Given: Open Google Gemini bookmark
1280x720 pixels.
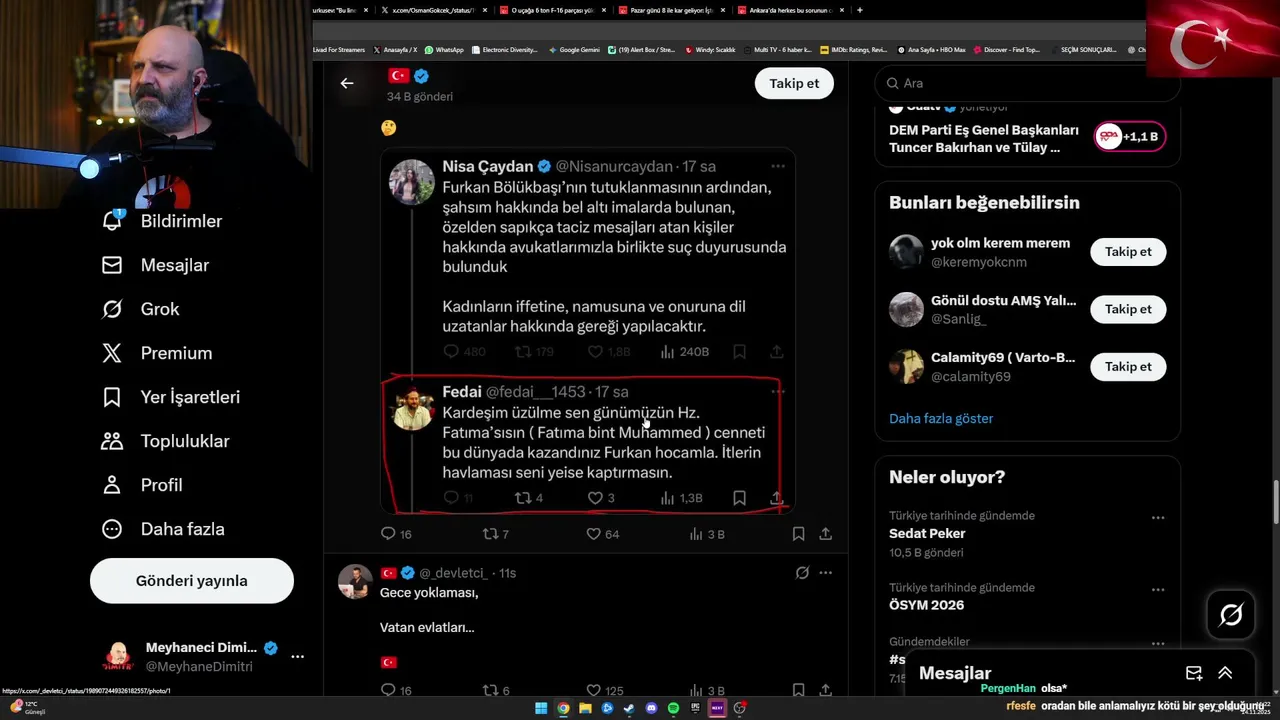Looking at the screenshot, I should pos(573,49).
